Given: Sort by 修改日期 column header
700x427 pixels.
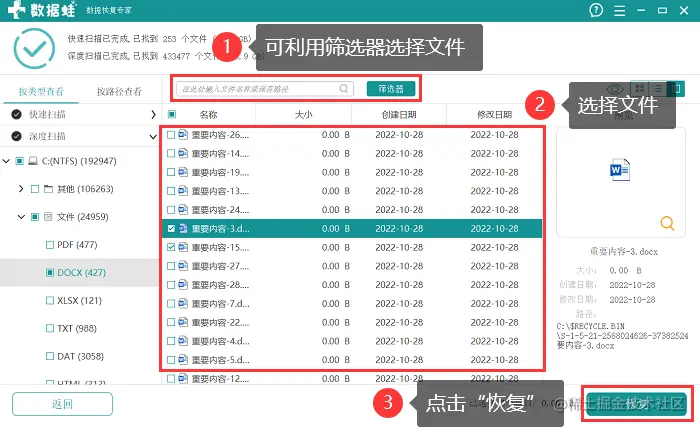Looking at the screenshot, I should tap(494, 115).
